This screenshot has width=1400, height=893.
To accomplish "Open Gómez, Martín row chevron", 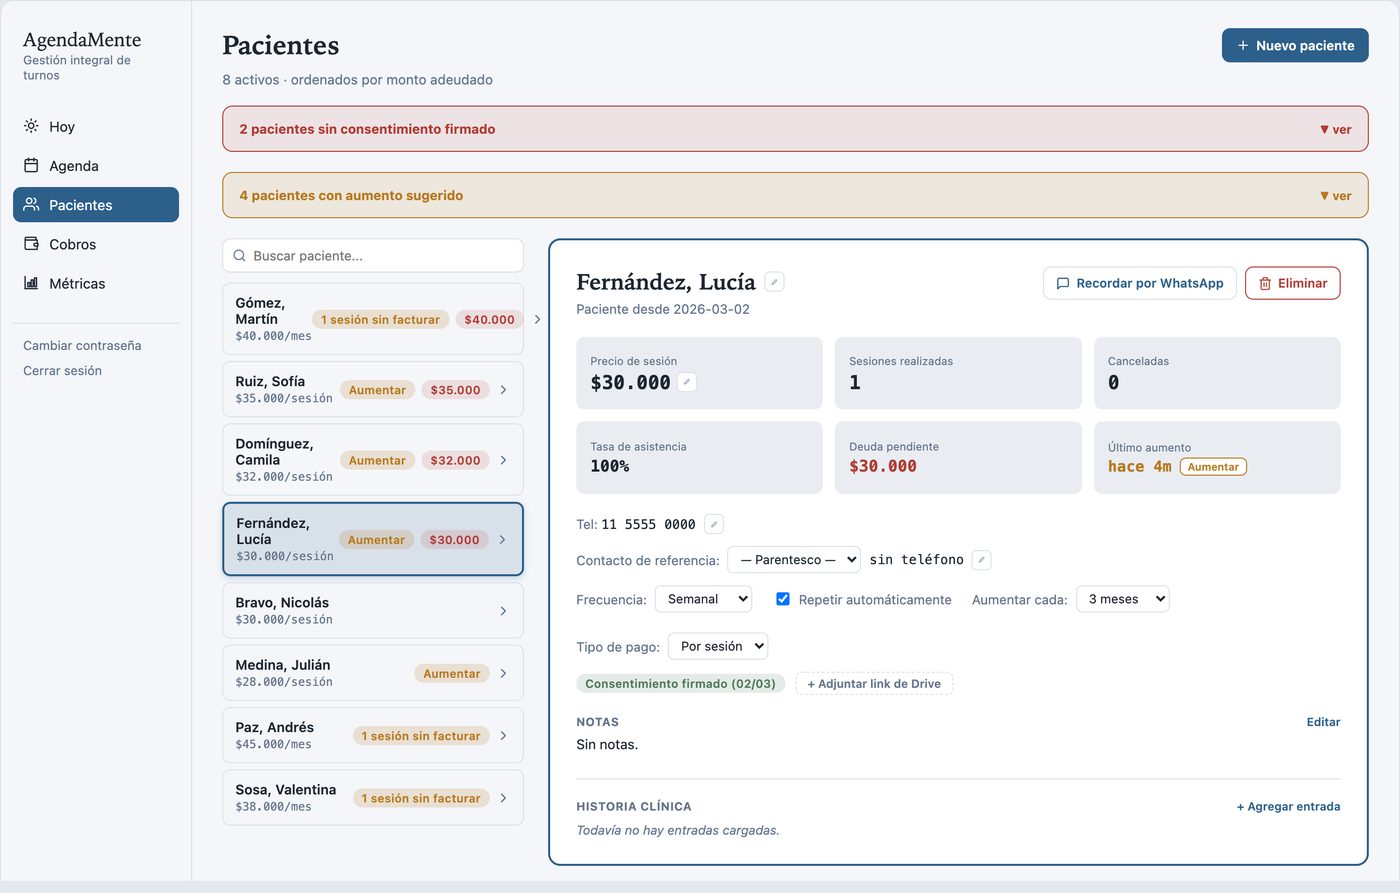I will (x=537, y=319).
